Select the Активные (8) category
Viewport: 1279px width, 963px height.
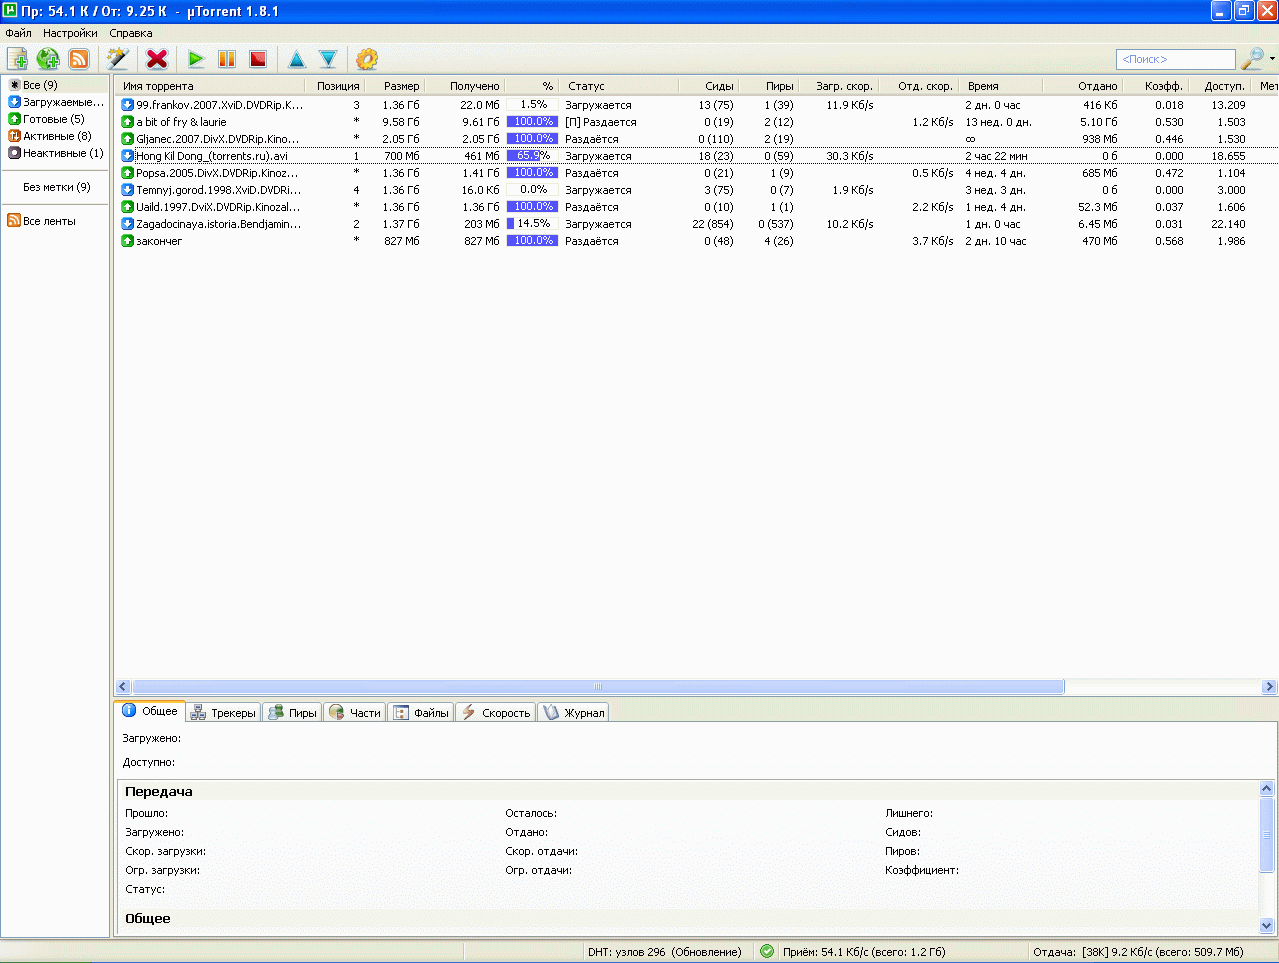[50, 136]
